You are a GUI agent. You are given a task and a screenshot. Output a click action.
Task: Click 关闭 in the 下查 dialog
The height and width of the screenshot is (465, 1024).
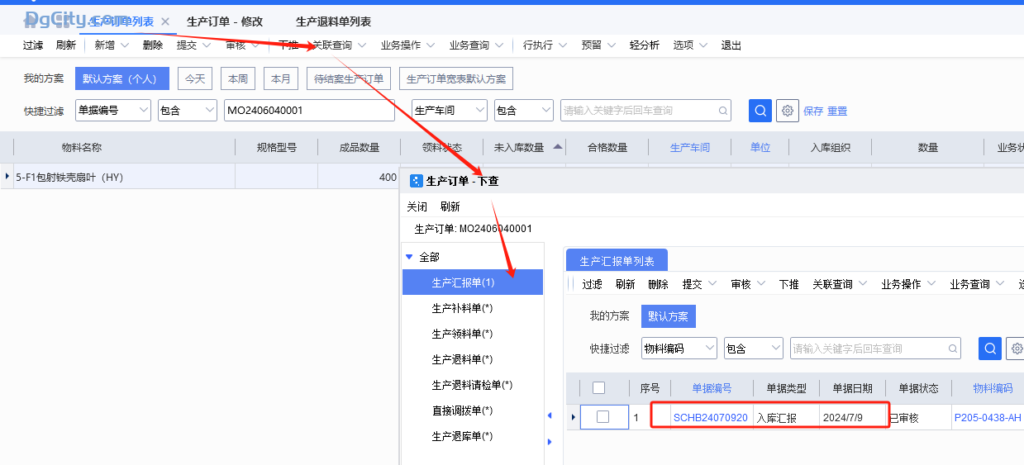(417, 206)
